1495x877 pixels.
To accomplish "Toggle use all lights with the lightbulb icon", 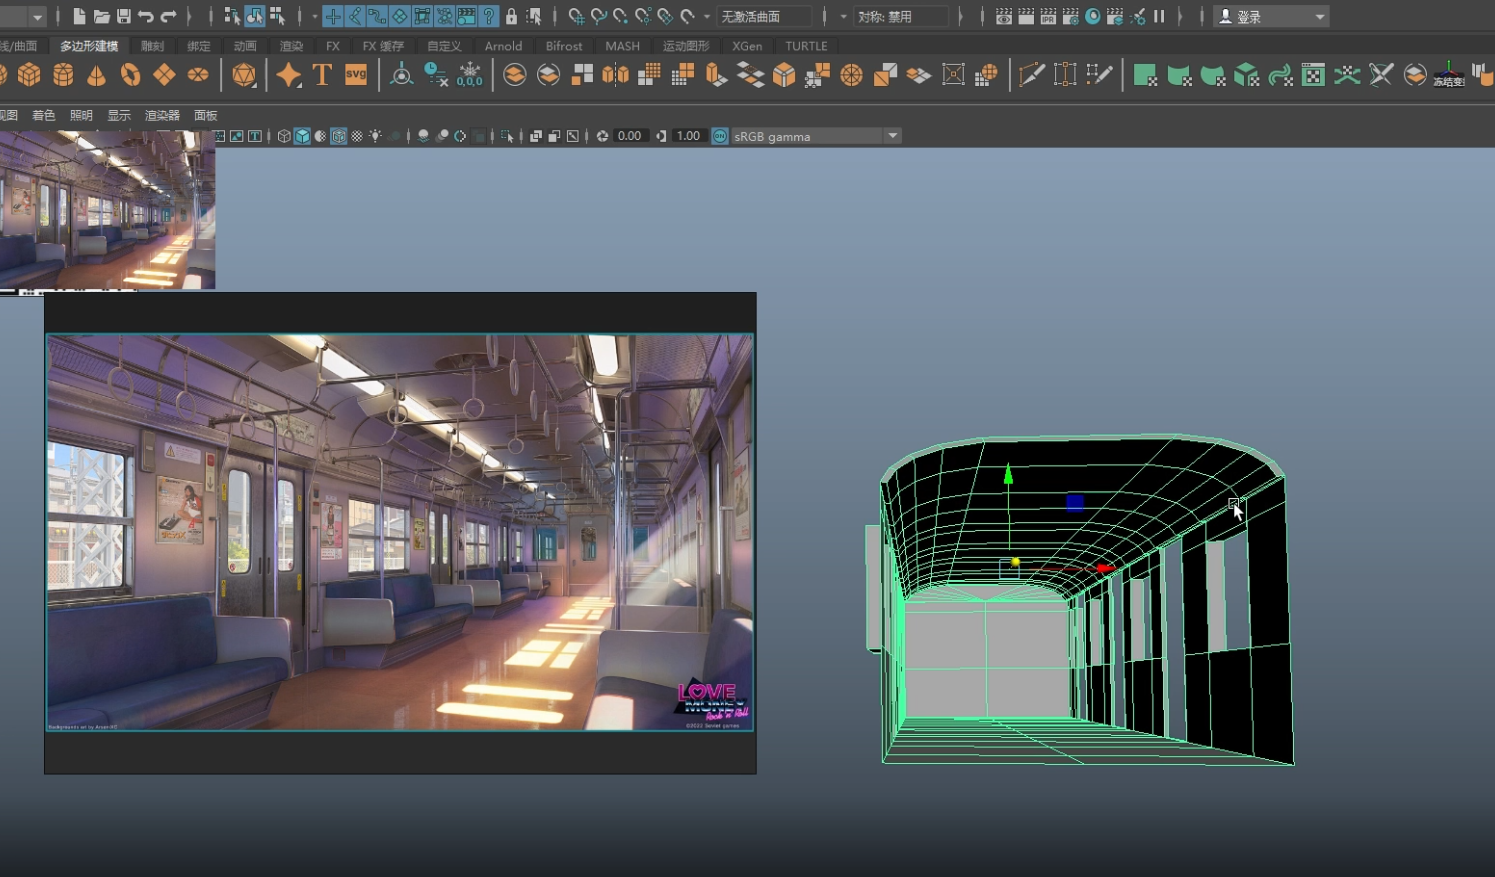I will (x=376, y=136).
